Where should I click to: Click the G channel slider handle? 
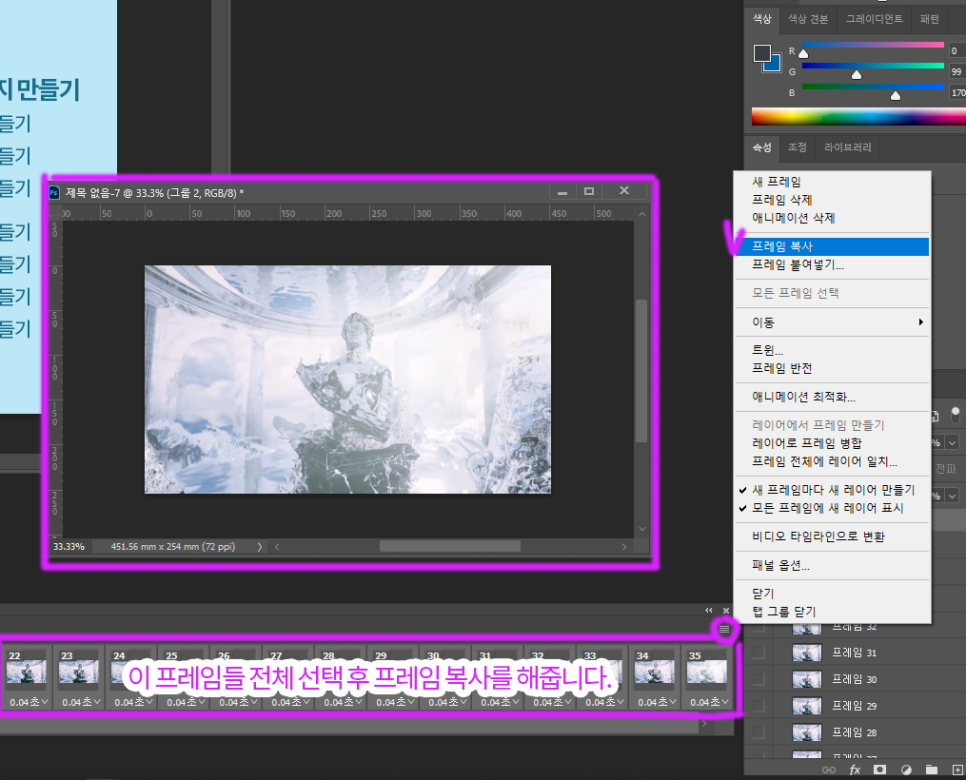pos(856,75)
